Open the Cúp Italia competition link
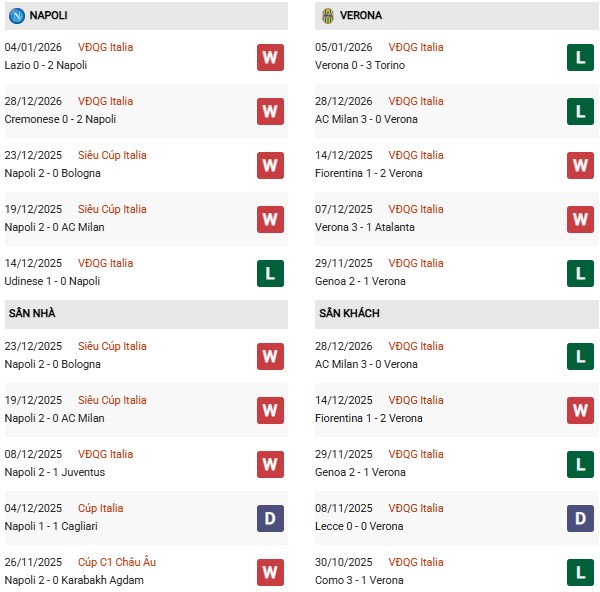Image resolution: width=600 pixels, height=592 pixels. [x=101, y=508]
